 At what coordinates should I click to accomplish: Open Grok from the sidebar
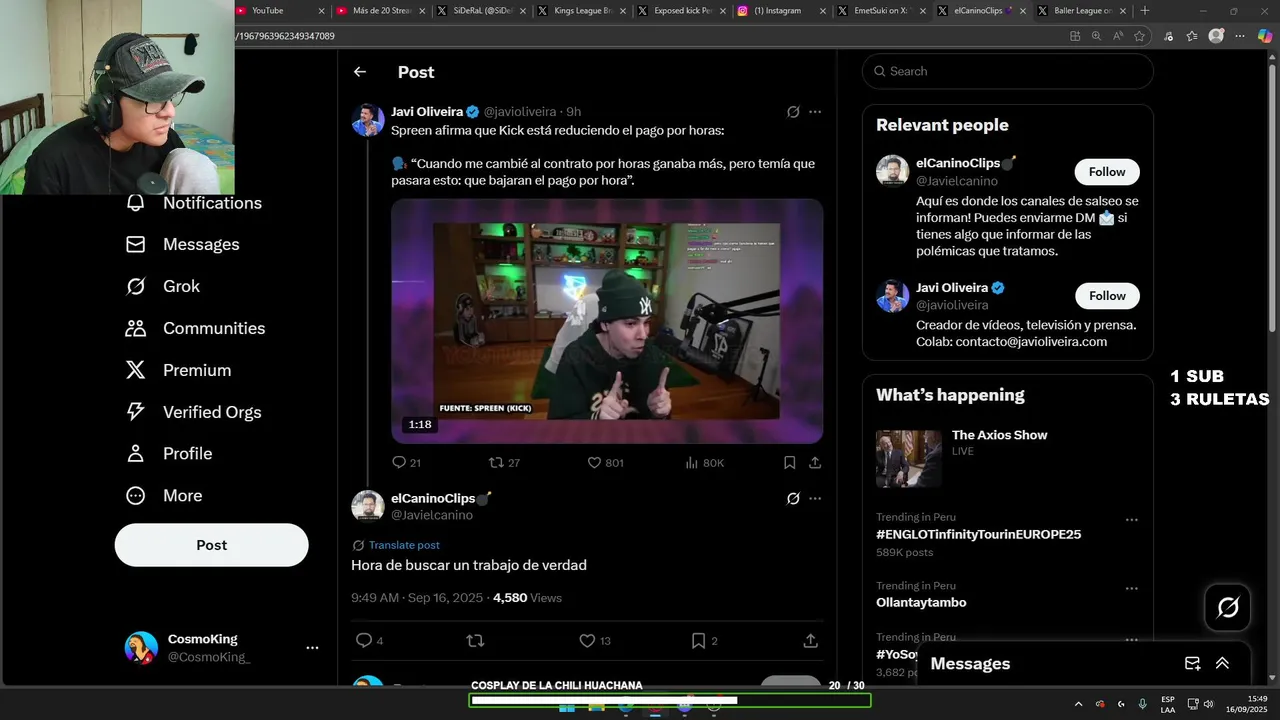(x=163, y=286)
